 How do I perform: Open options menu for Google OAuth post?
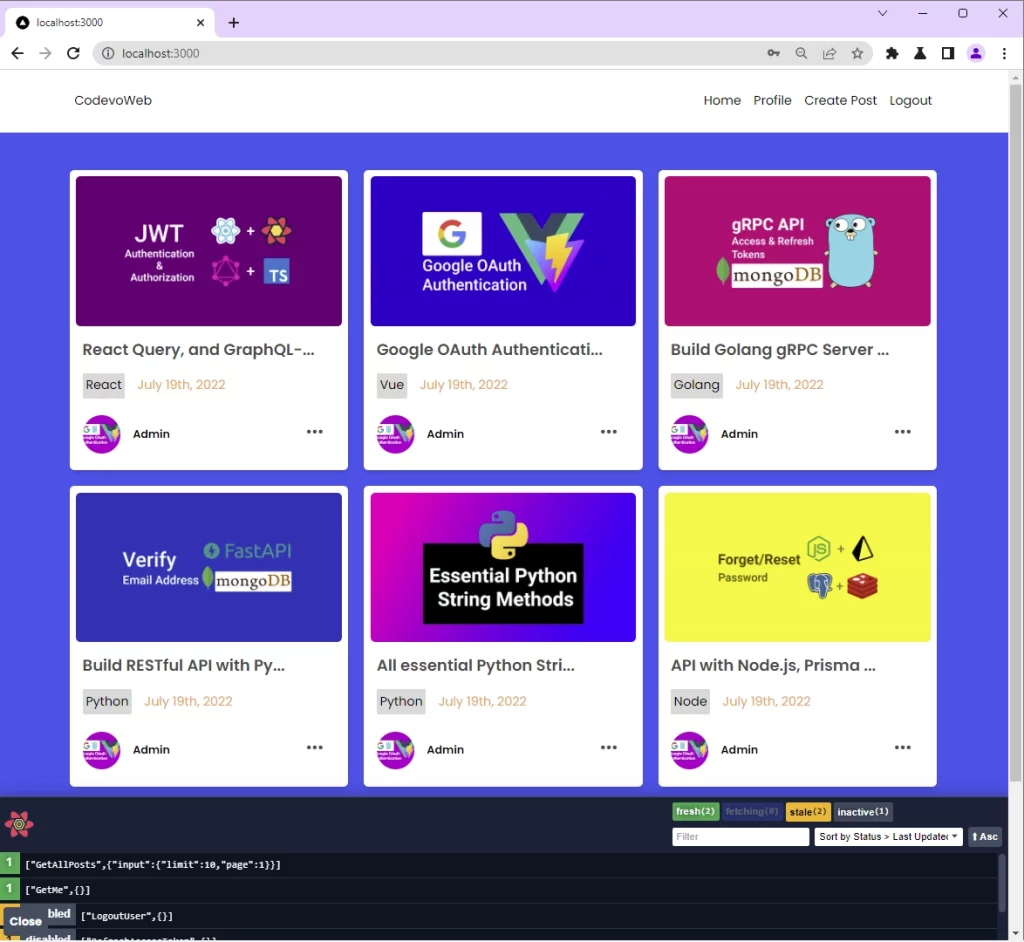click(x=609, y=432)
